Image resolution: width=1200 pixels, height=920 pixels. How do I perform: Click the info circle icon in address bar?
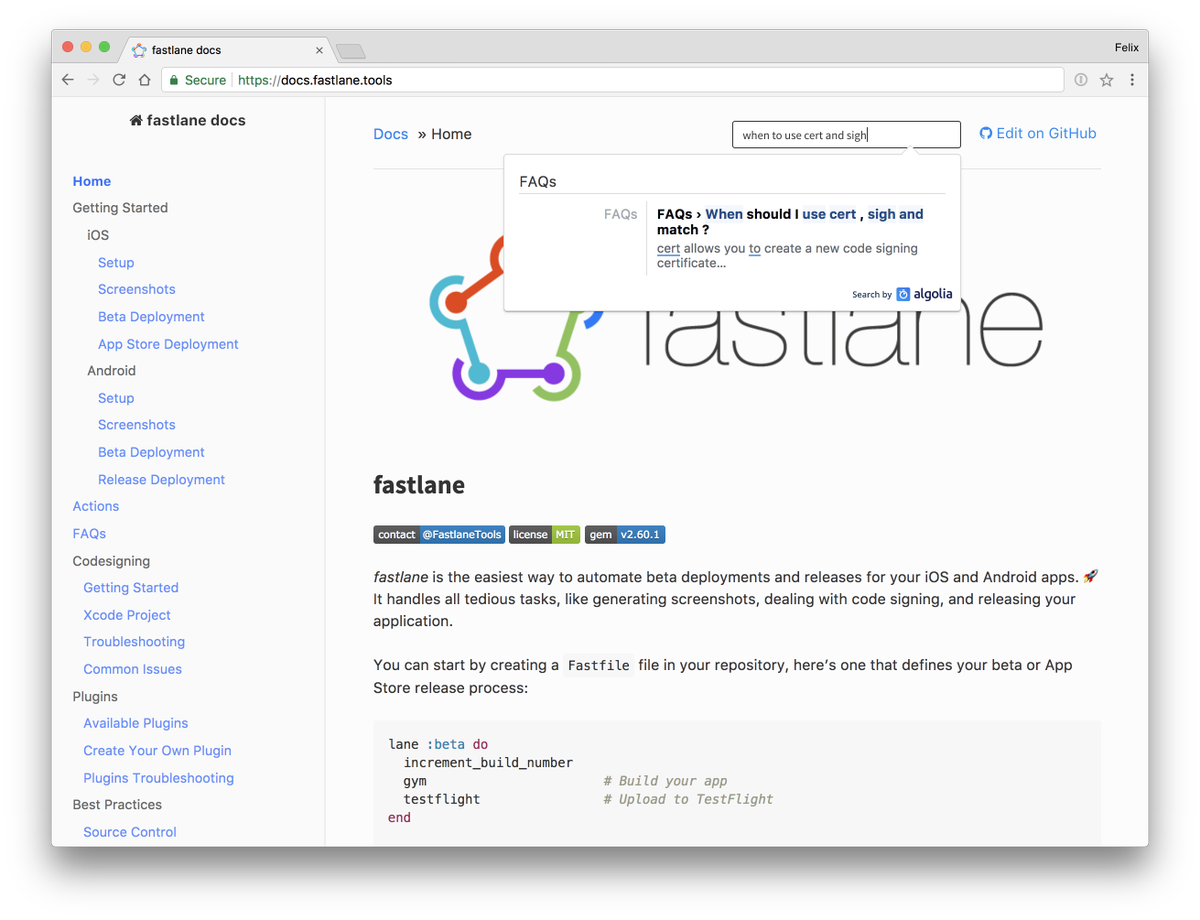point(1081,80)
